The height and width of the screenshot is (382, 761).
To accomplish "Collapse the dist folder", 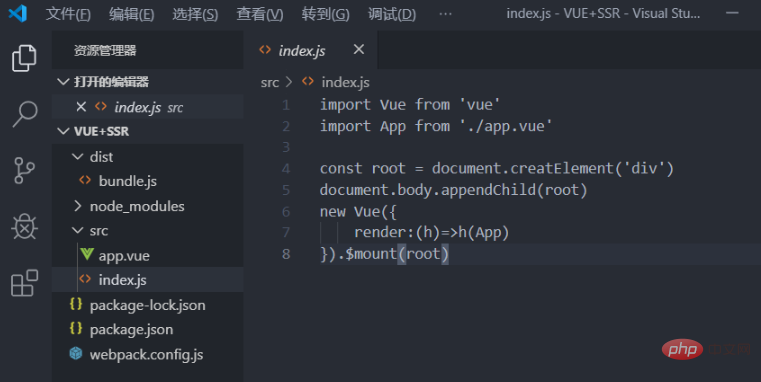I will tap(77, 156).
